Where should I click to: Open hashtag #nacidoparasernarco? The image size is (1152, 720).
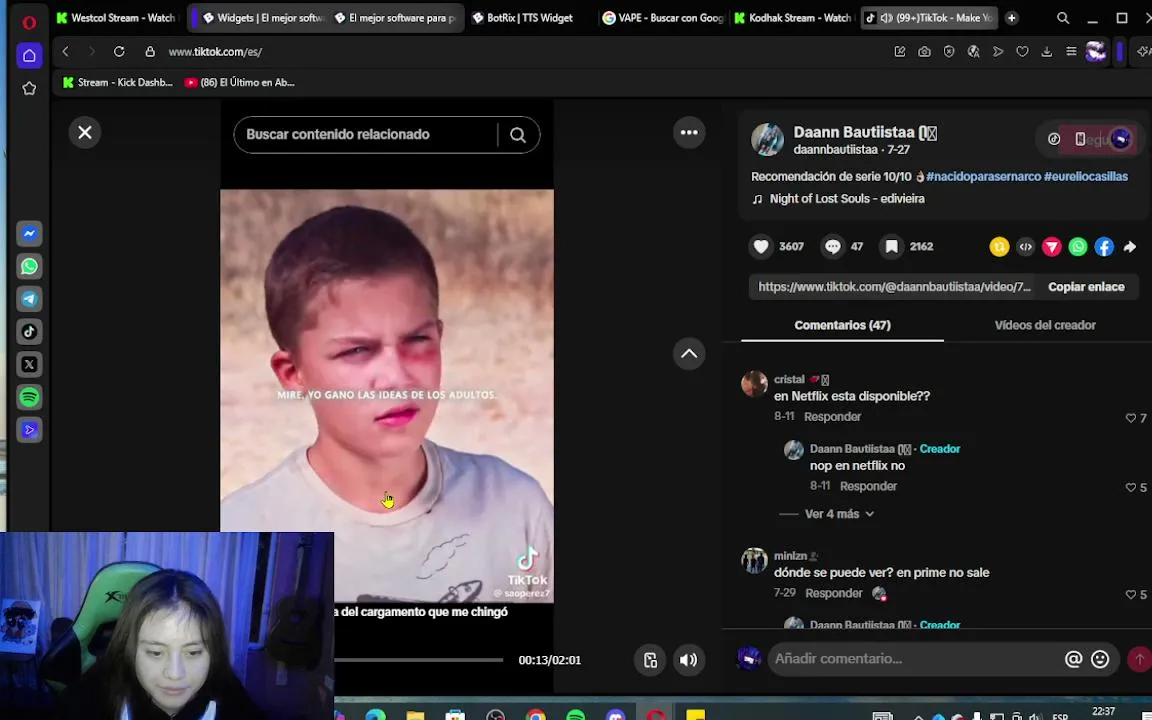983,176
